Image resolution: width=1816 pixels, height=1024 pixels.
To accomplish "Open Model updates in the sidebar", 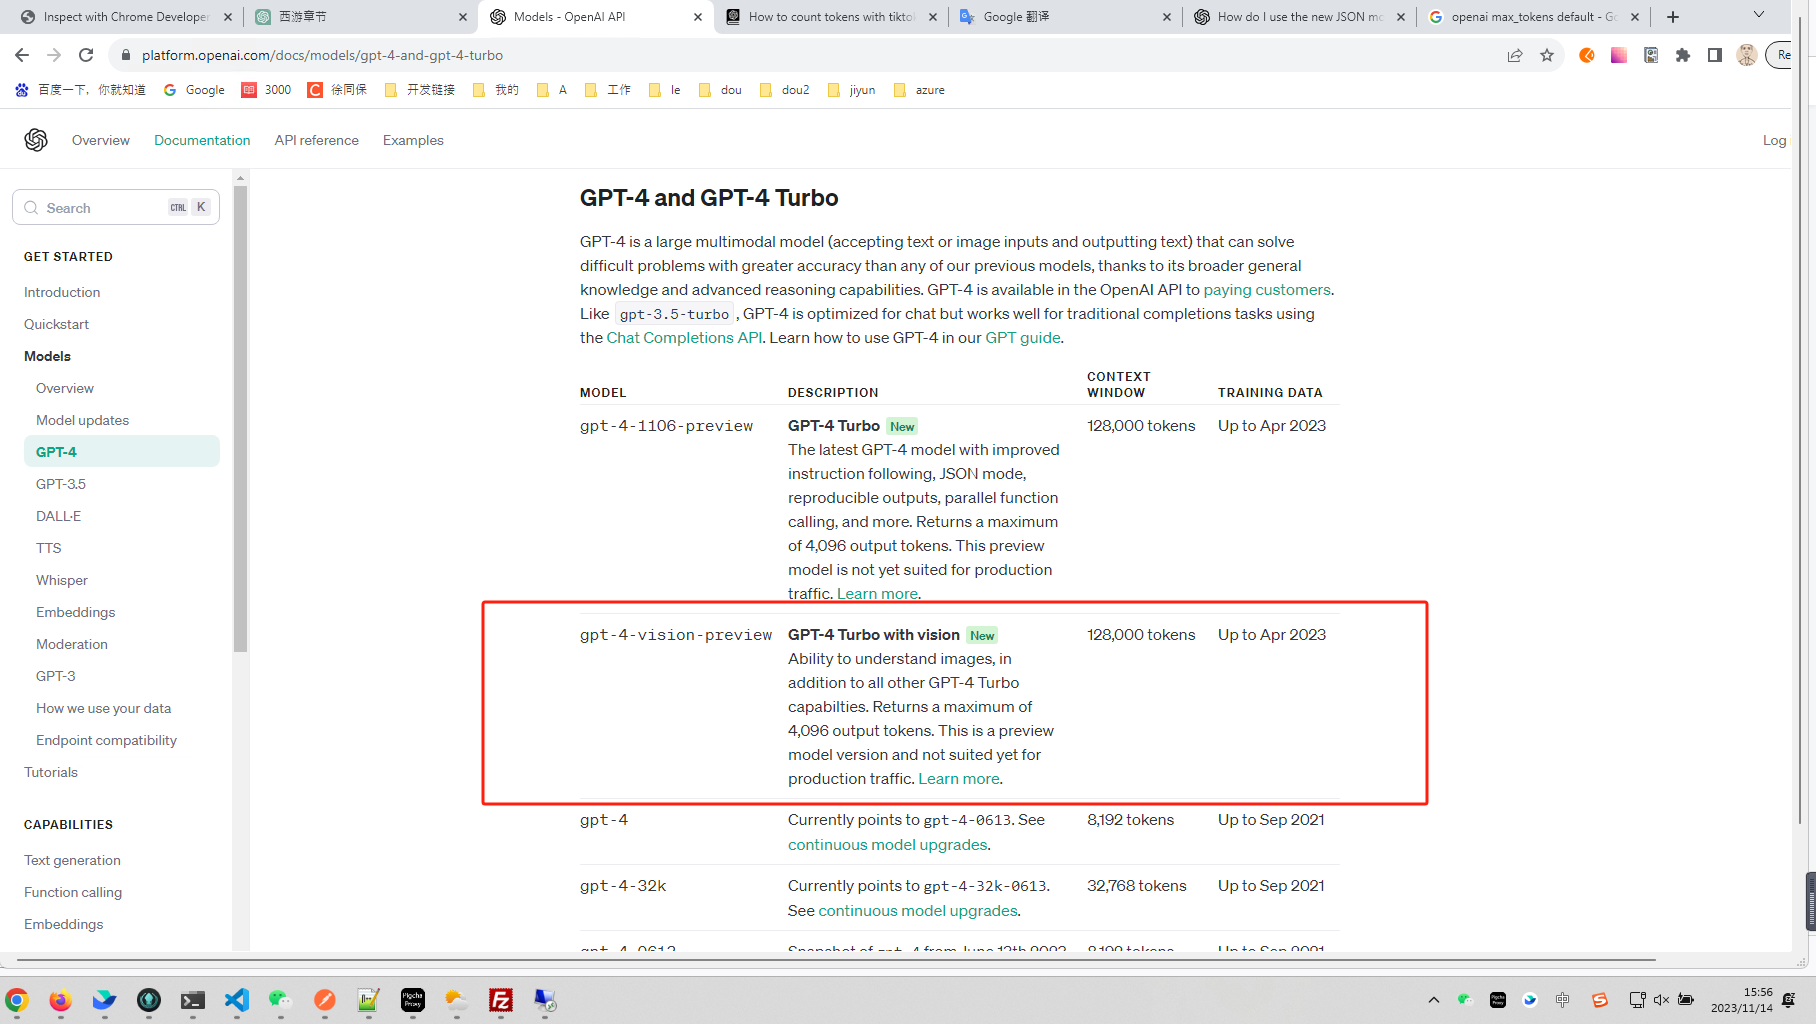I will [82, 420].
